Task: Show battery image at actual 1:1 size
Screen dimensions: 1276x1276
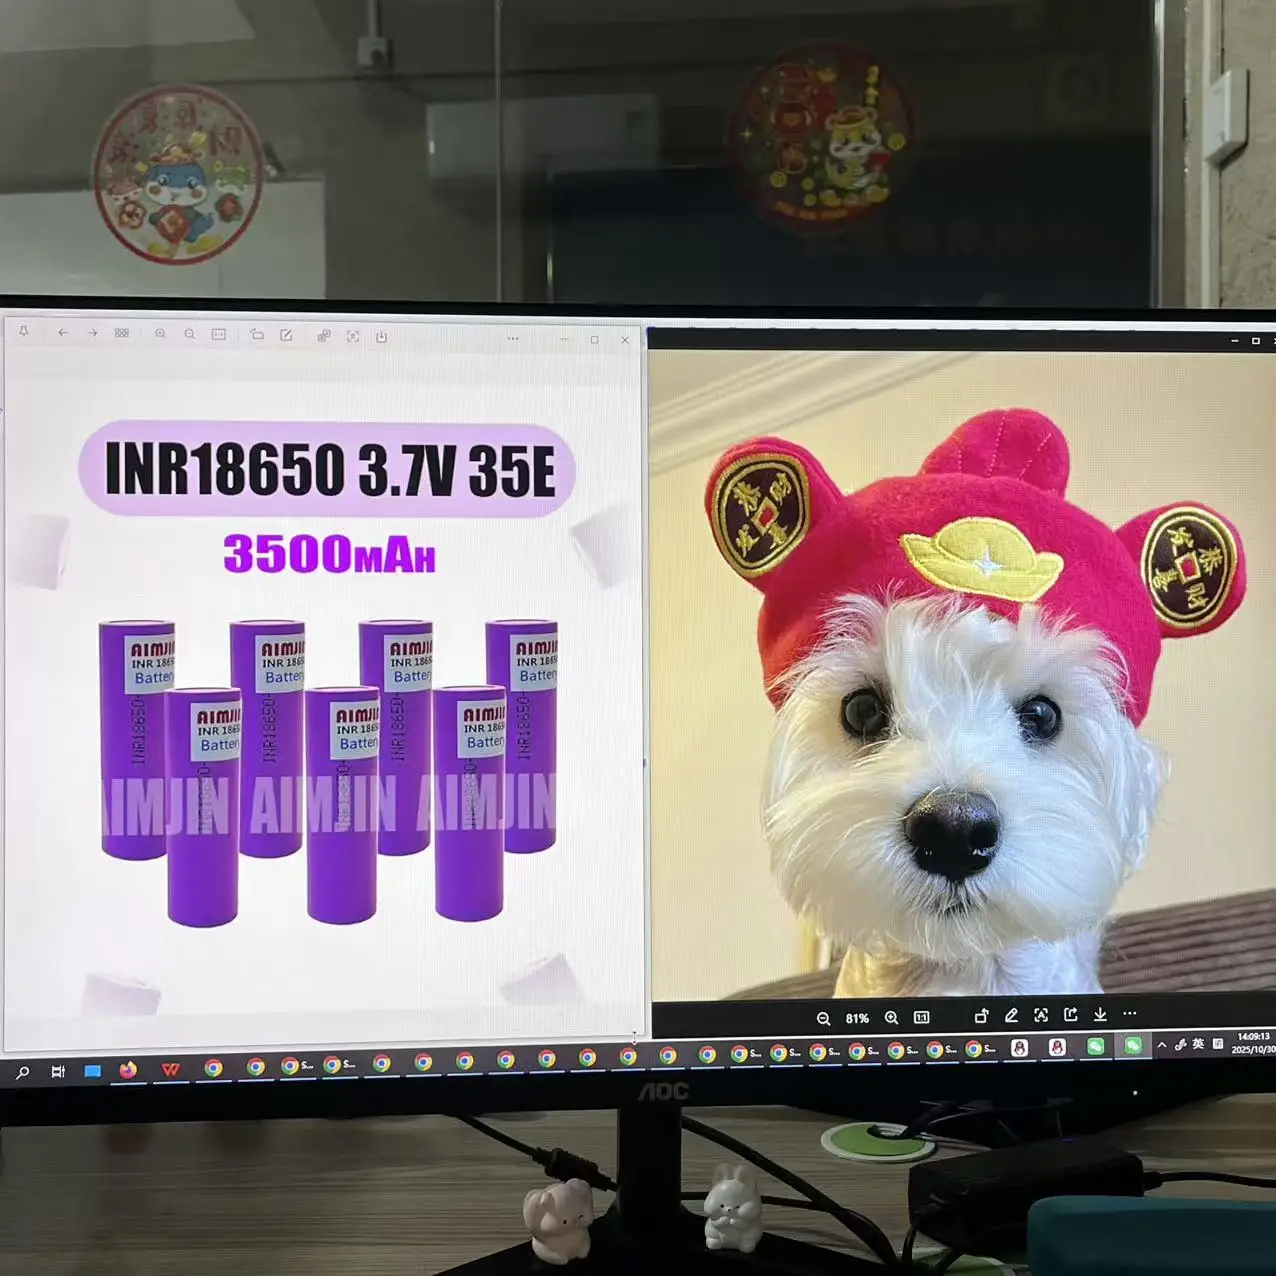Action: click(x=219, y=334)
